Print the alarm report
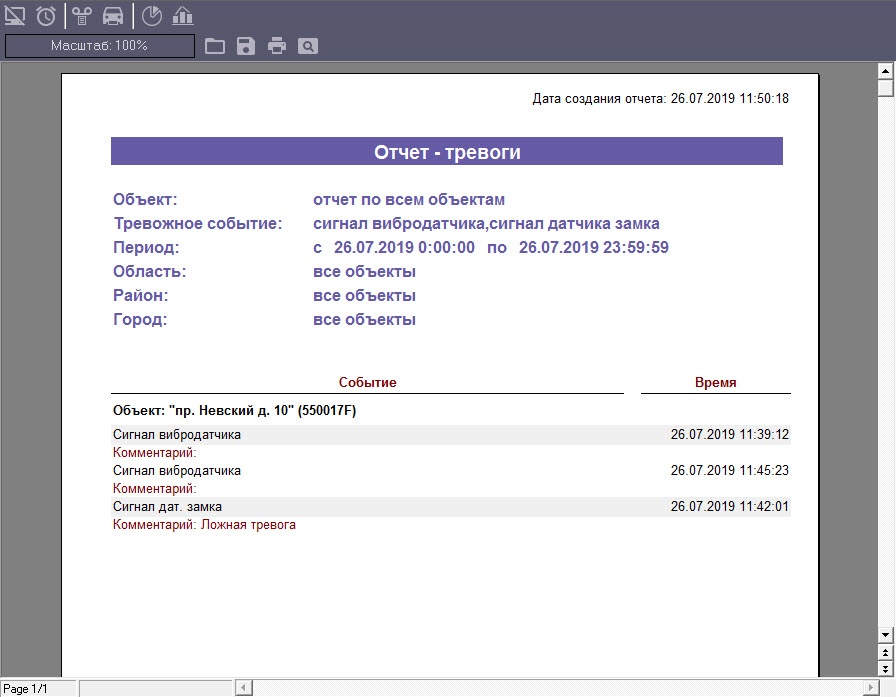Screen dimensions: 896x697 pos(277,46)
